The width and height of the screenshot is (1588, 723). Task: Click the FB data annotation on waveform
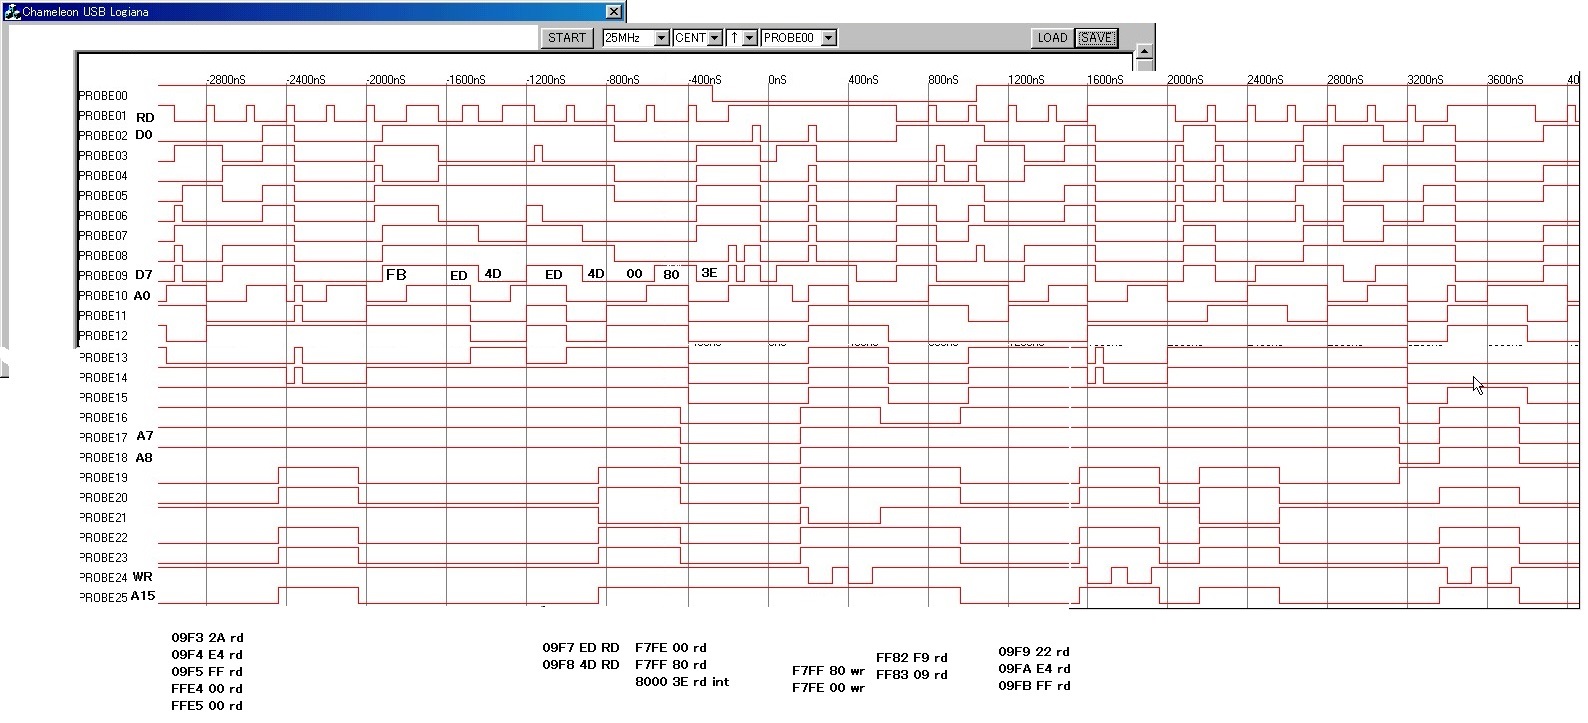tap(396, 275)
